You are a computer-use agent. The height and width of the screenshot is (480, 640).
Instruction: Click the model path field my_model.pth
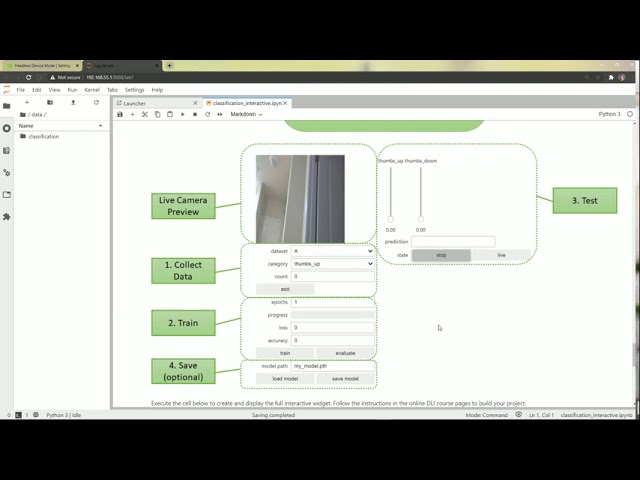(x=333, y=366)
